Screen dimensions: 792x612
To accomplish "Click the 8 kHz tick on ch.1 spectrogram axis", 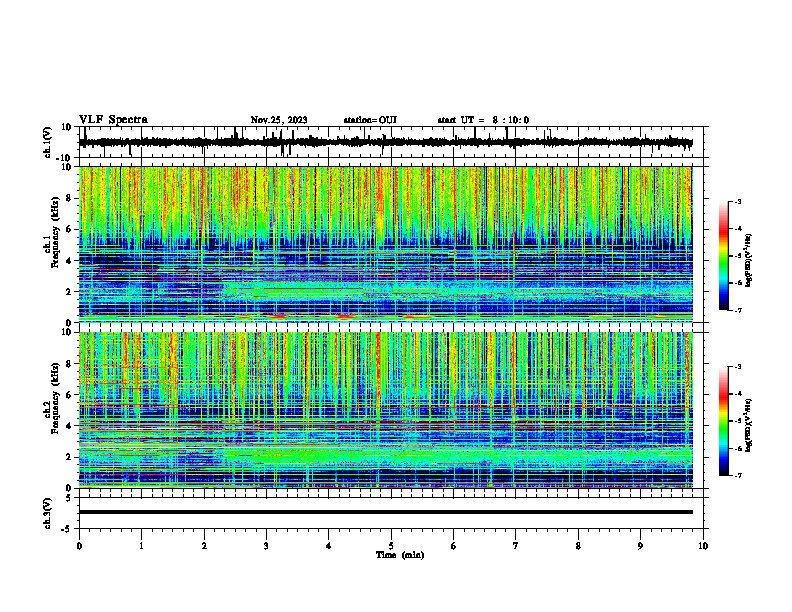I will pos(69,198).
